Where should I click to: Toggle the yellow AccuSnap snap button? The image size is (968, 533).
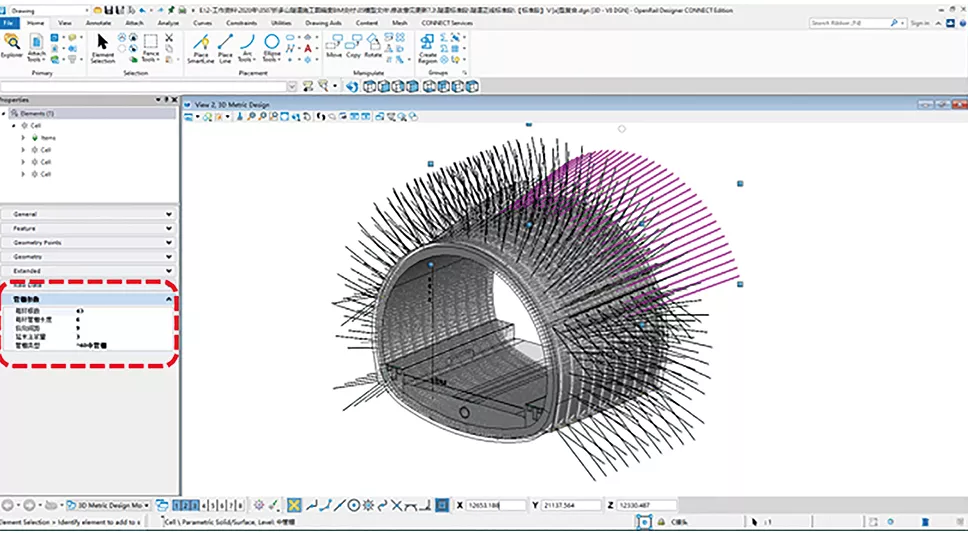pos(294,505)
